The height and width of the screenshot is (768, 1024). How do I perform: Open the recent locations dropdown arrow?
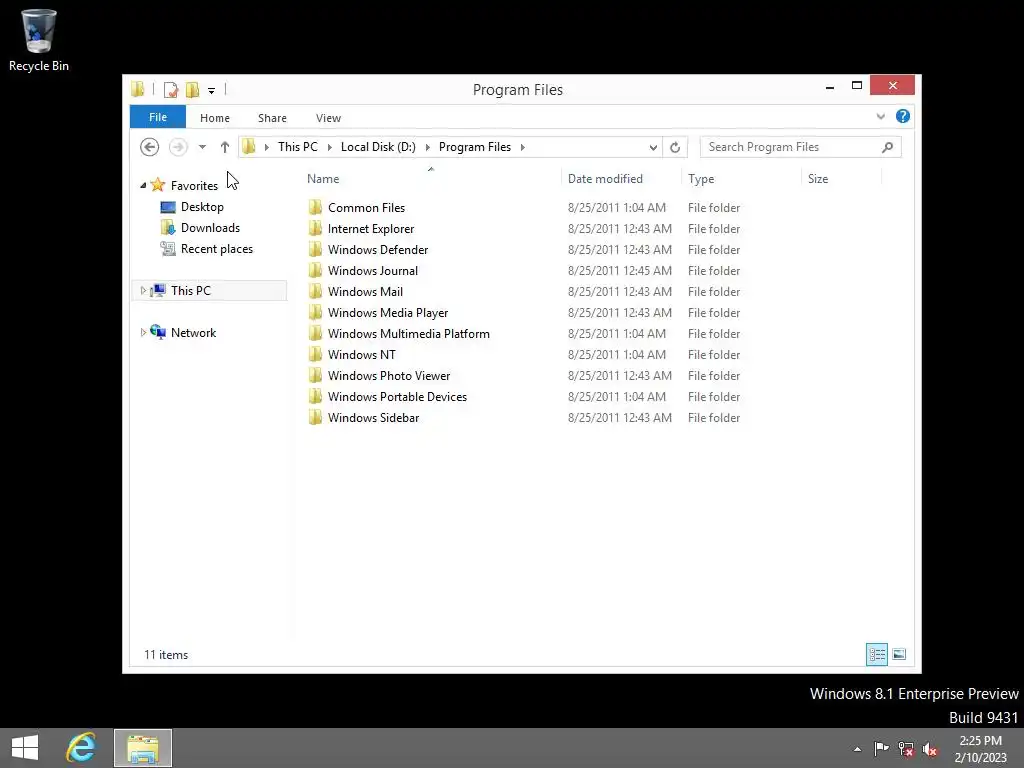(202, 147)
